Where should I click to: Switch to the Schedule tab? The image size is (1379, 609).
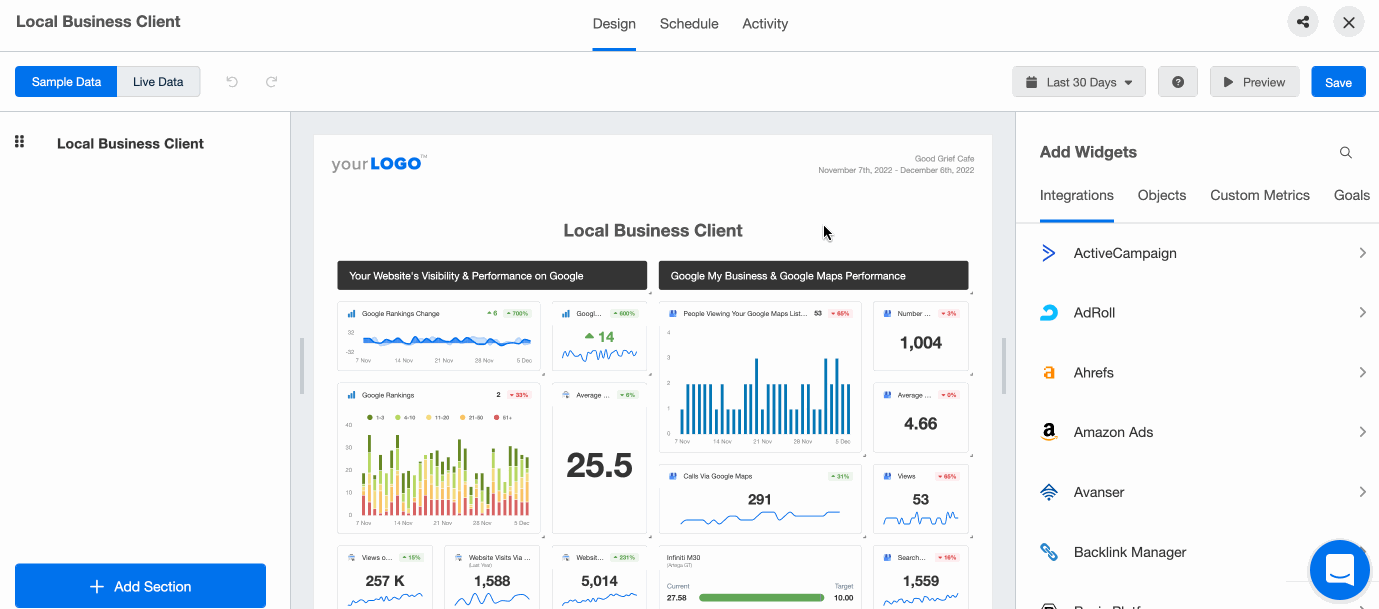click(x=688, y=23)
